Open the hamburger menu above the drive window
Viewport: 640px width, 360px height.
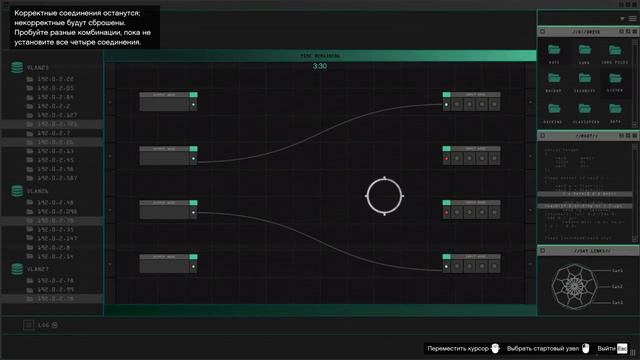pyautogui.click(x=632, y=18)
